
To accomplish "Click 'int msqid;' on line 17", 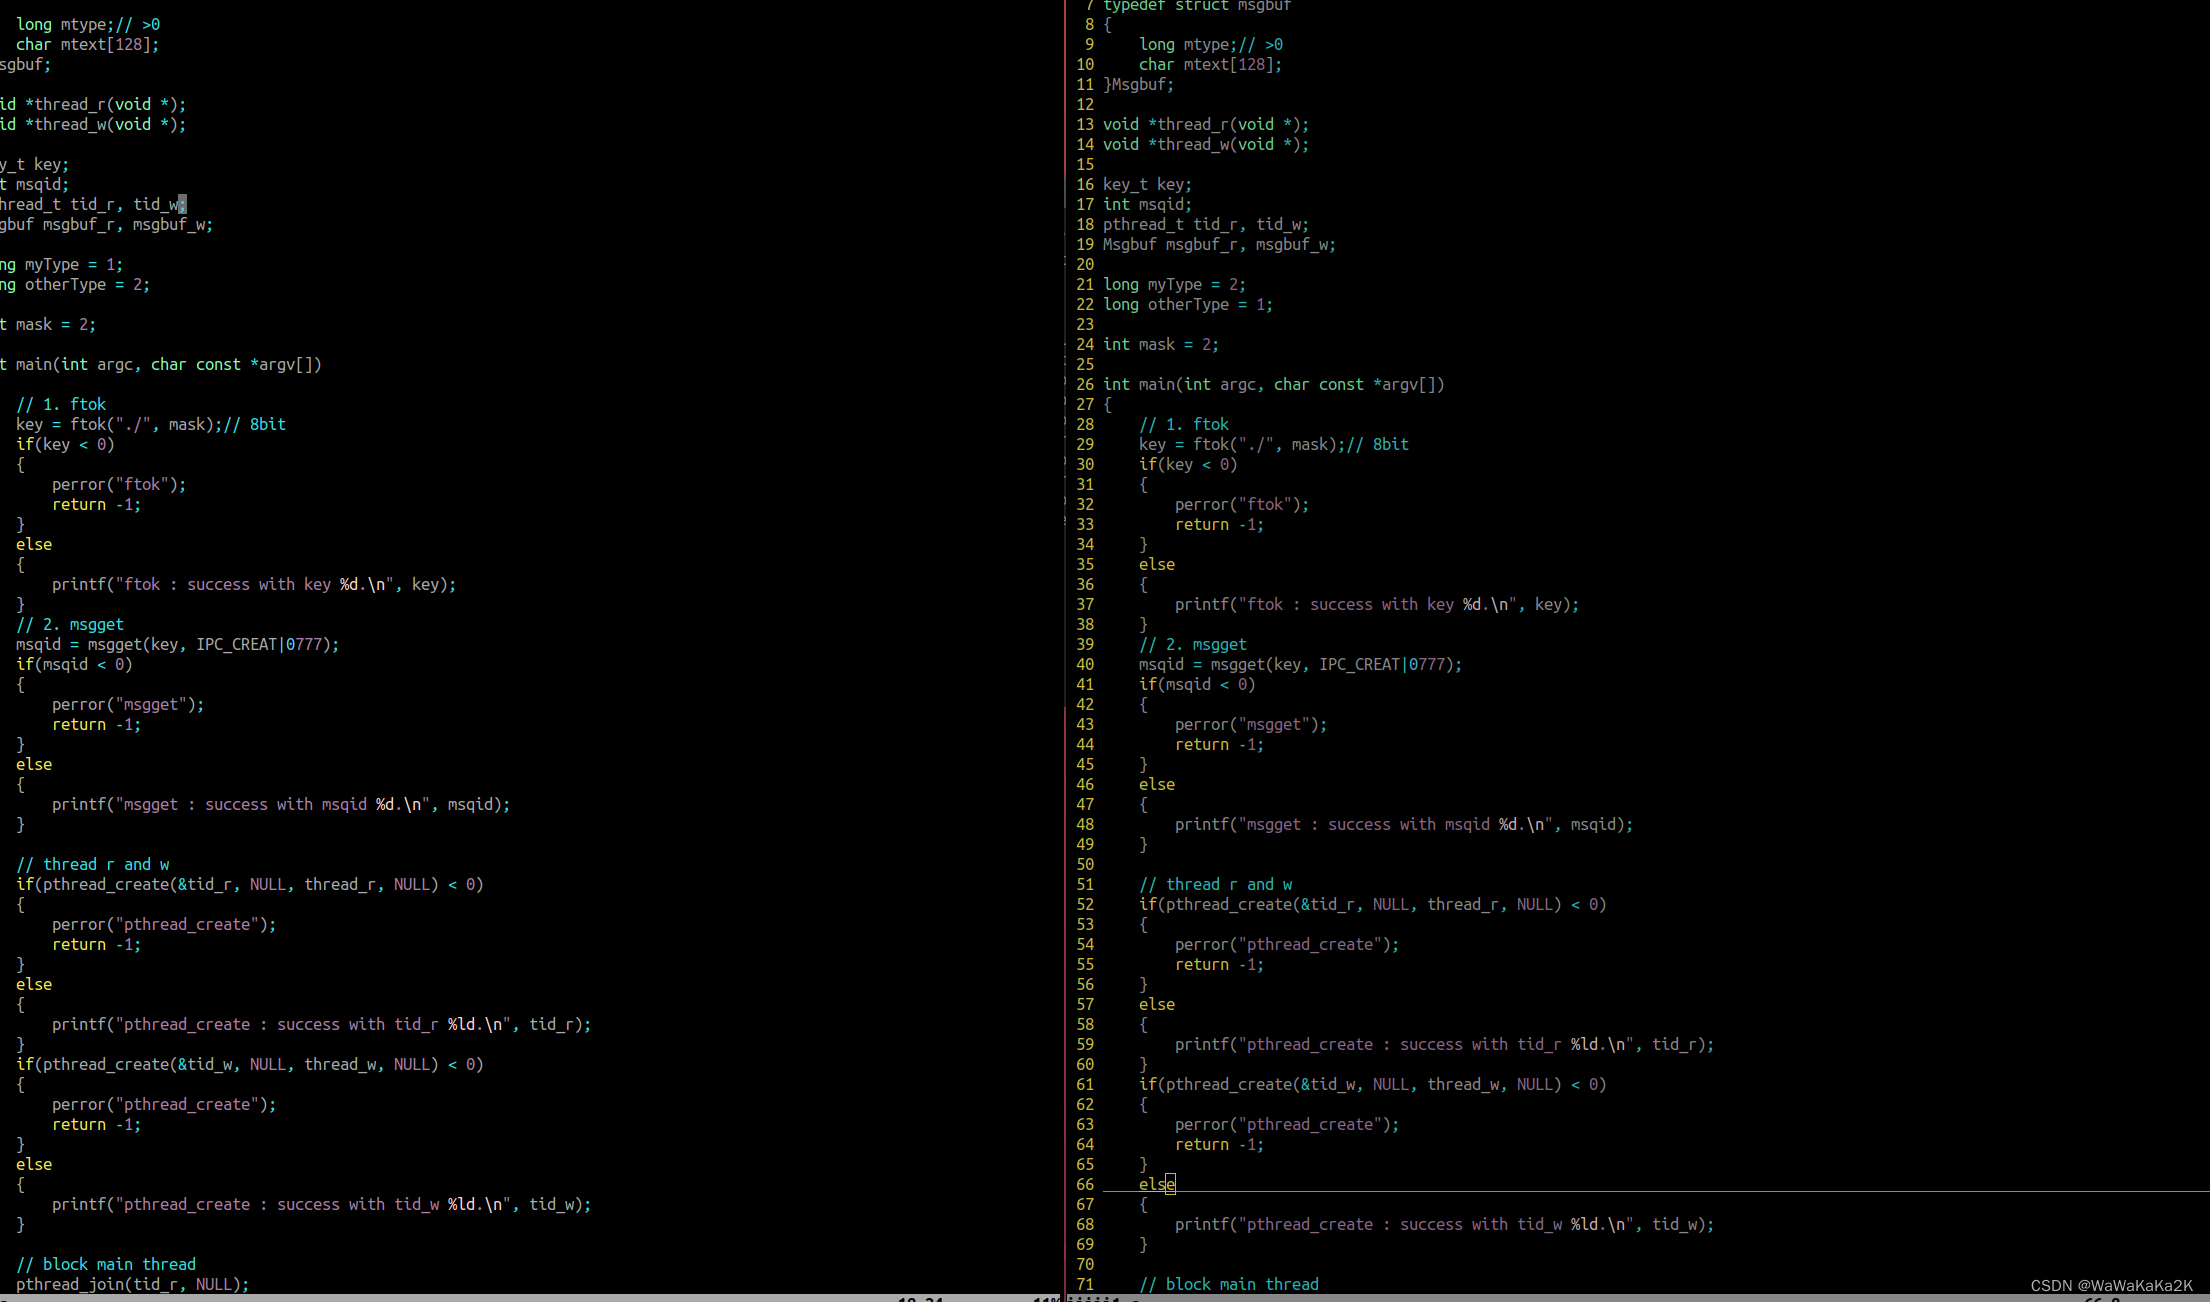I will click(x=1147, y=205).
